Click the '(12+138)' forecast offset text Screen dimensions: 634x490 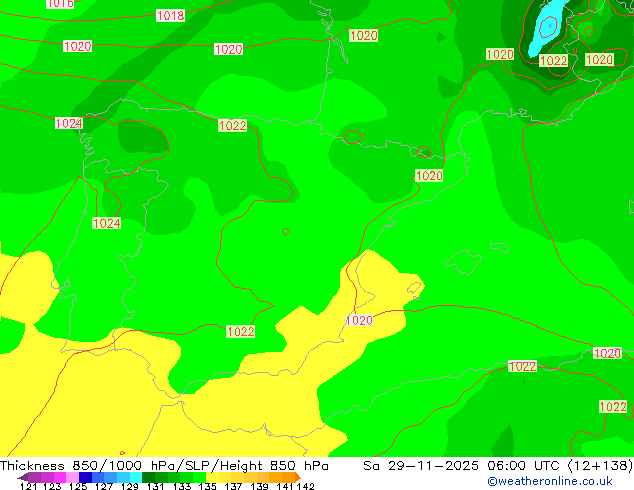[x=600, y=466]
